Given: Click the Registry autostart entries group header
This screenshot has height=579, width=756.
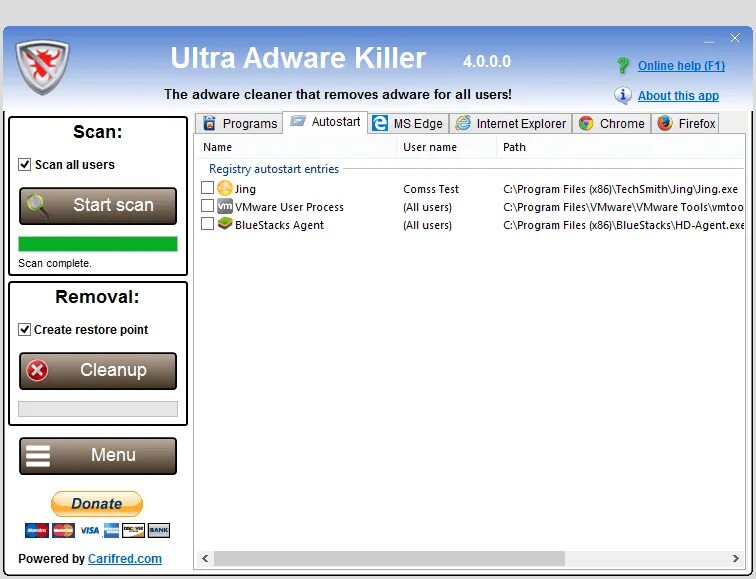Looking at the screenshot, I should pos(274,169).
